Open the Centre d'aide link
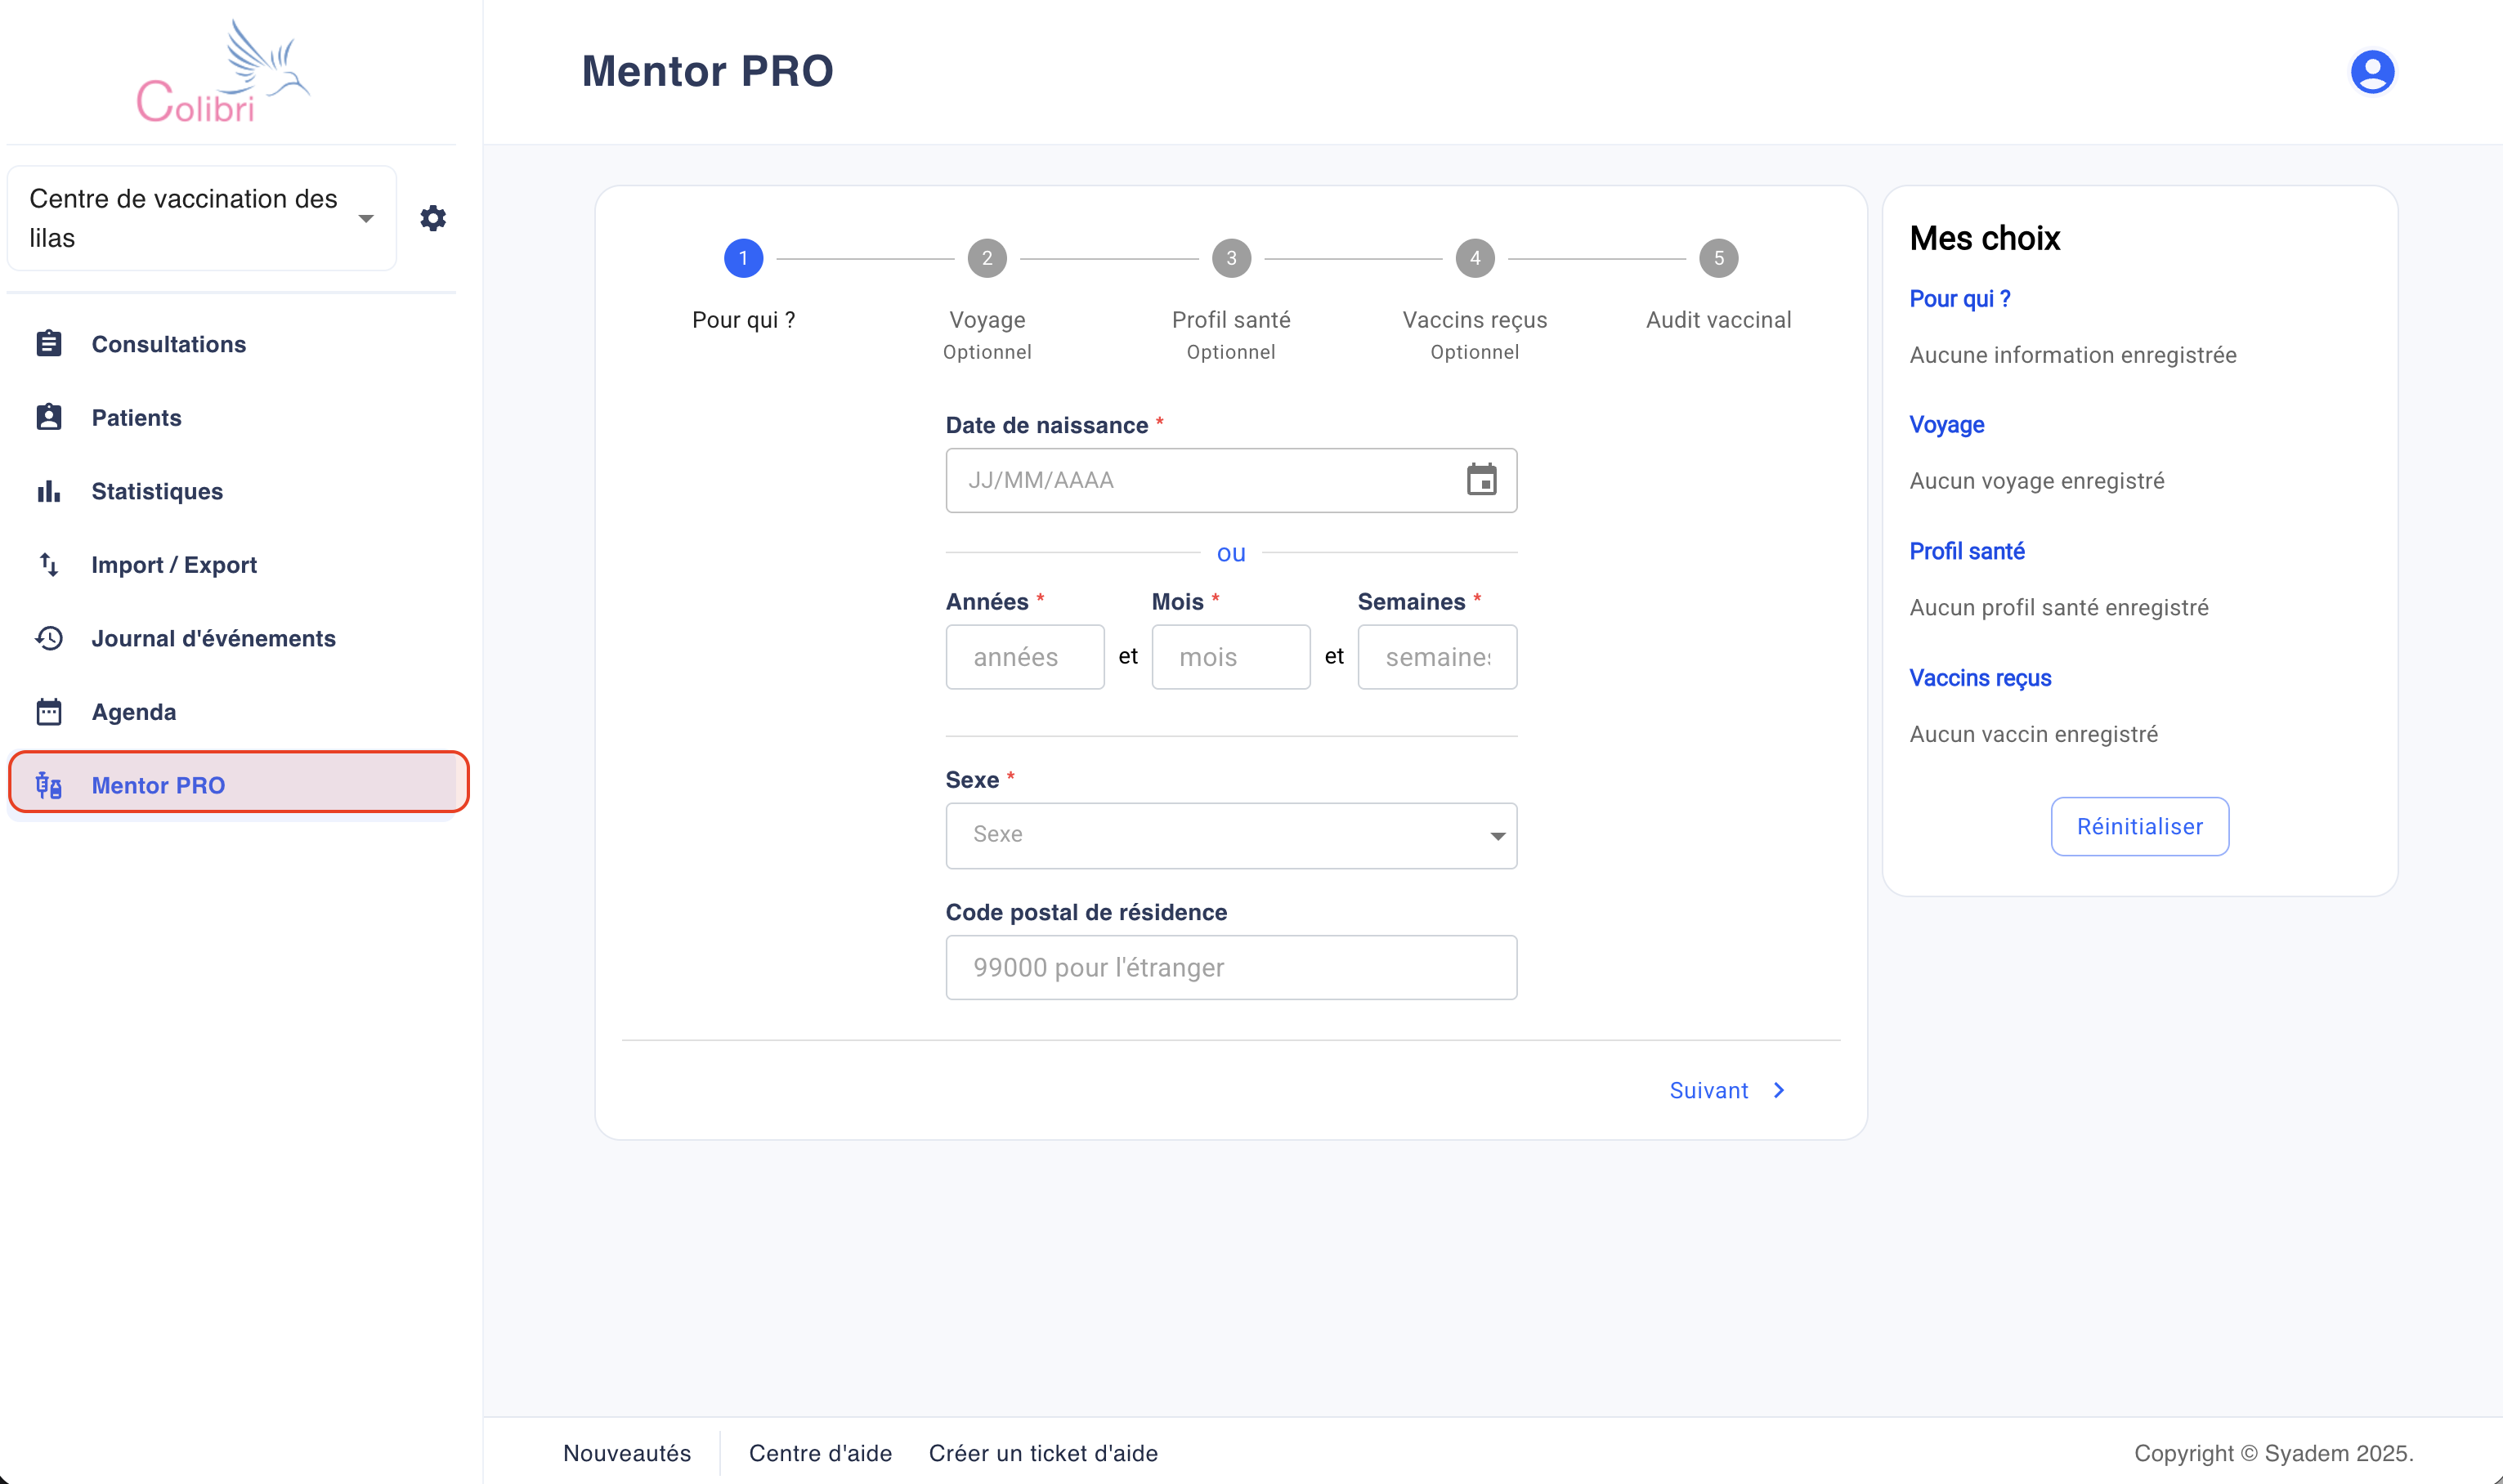 tap(820, 1453)
